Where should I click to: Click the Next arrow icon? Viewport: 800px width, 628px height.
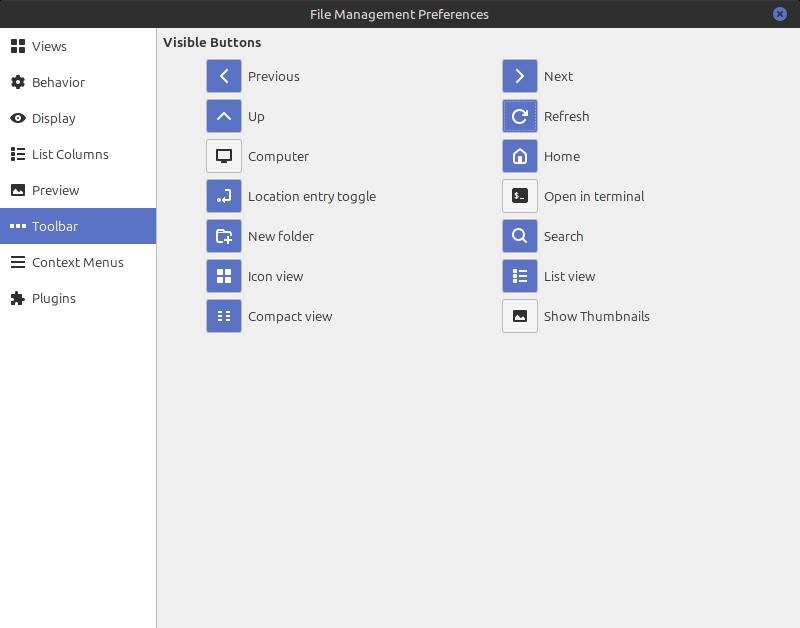tap(519, 76)
